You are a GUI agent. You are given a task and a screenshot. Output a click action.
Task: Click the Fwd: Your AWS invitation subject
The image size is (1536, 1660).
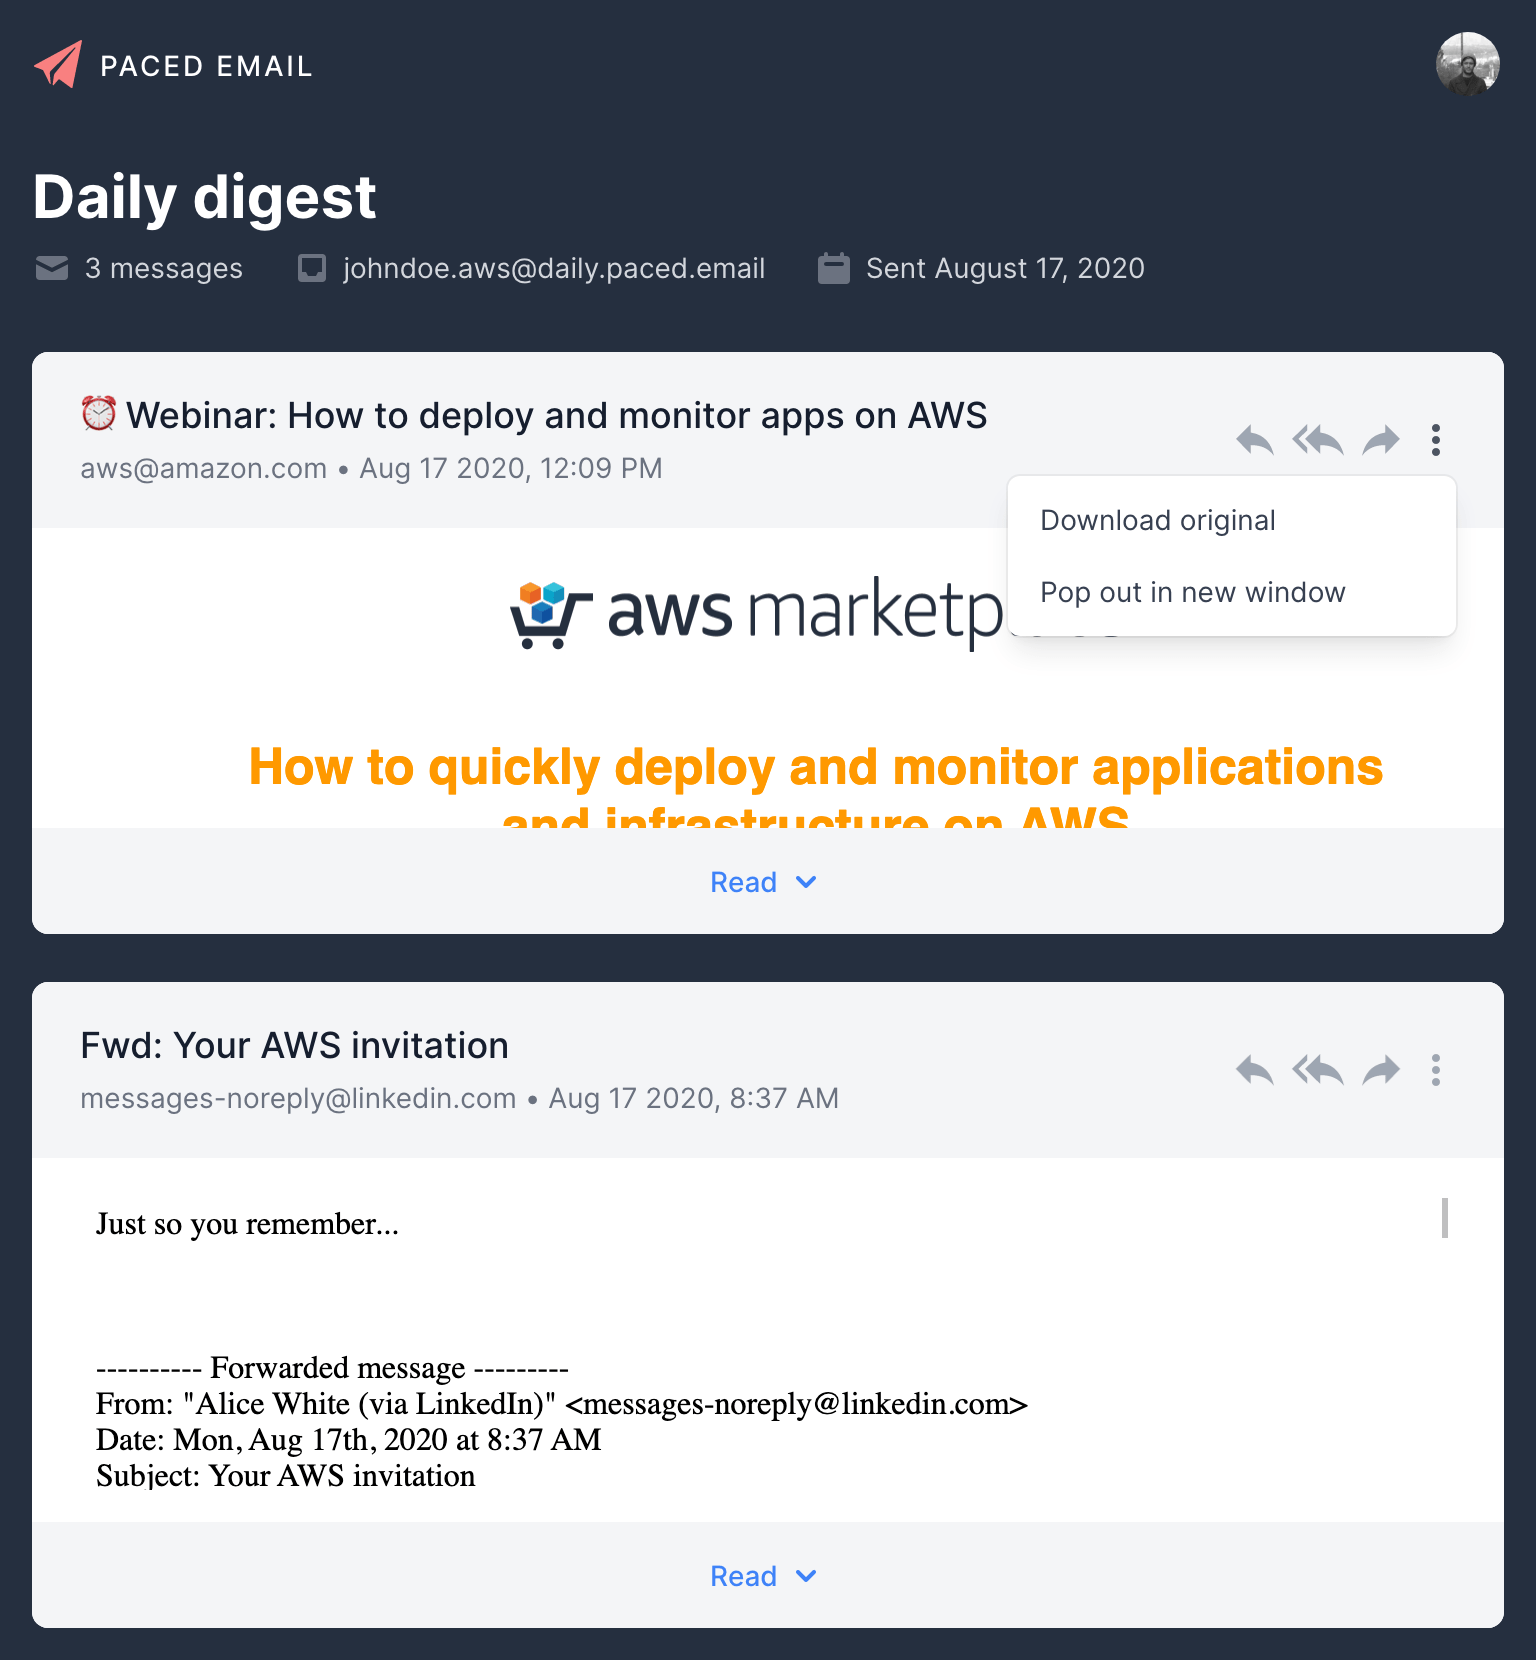coord(294,1045)
